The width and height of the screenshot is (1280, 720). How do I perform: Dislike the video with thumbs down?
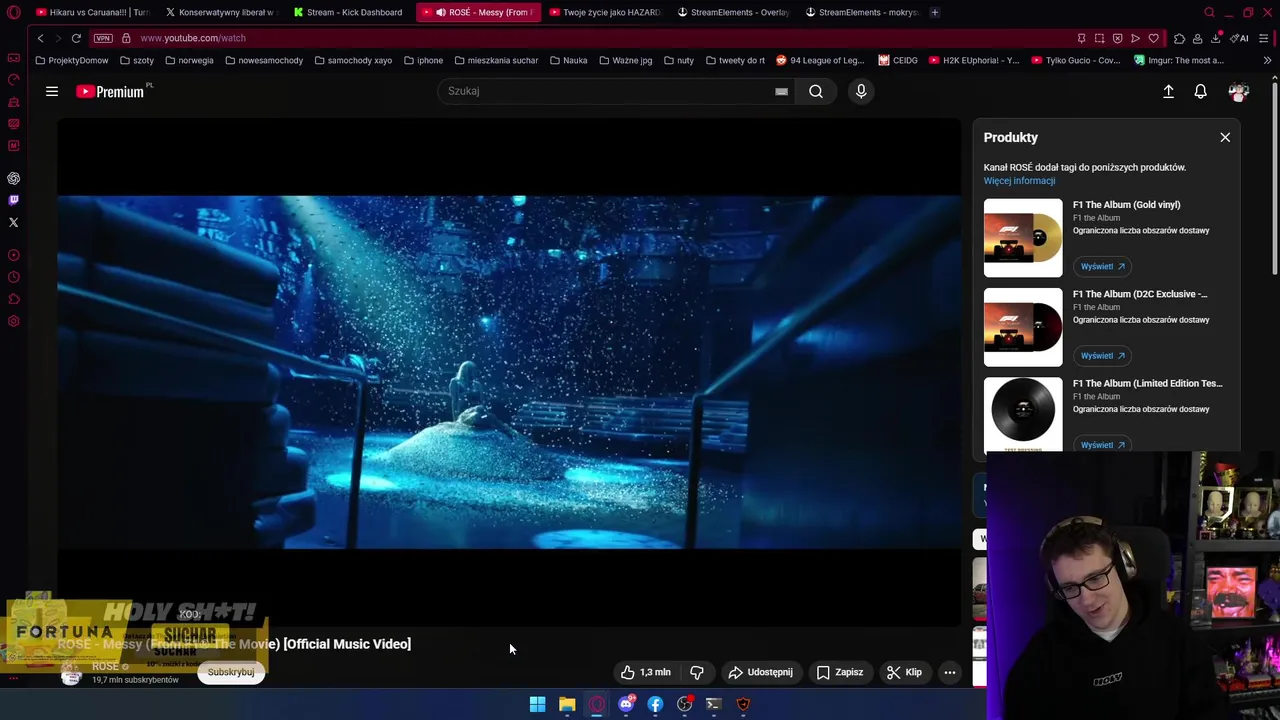pyautogui.click(x=697, y=672)
